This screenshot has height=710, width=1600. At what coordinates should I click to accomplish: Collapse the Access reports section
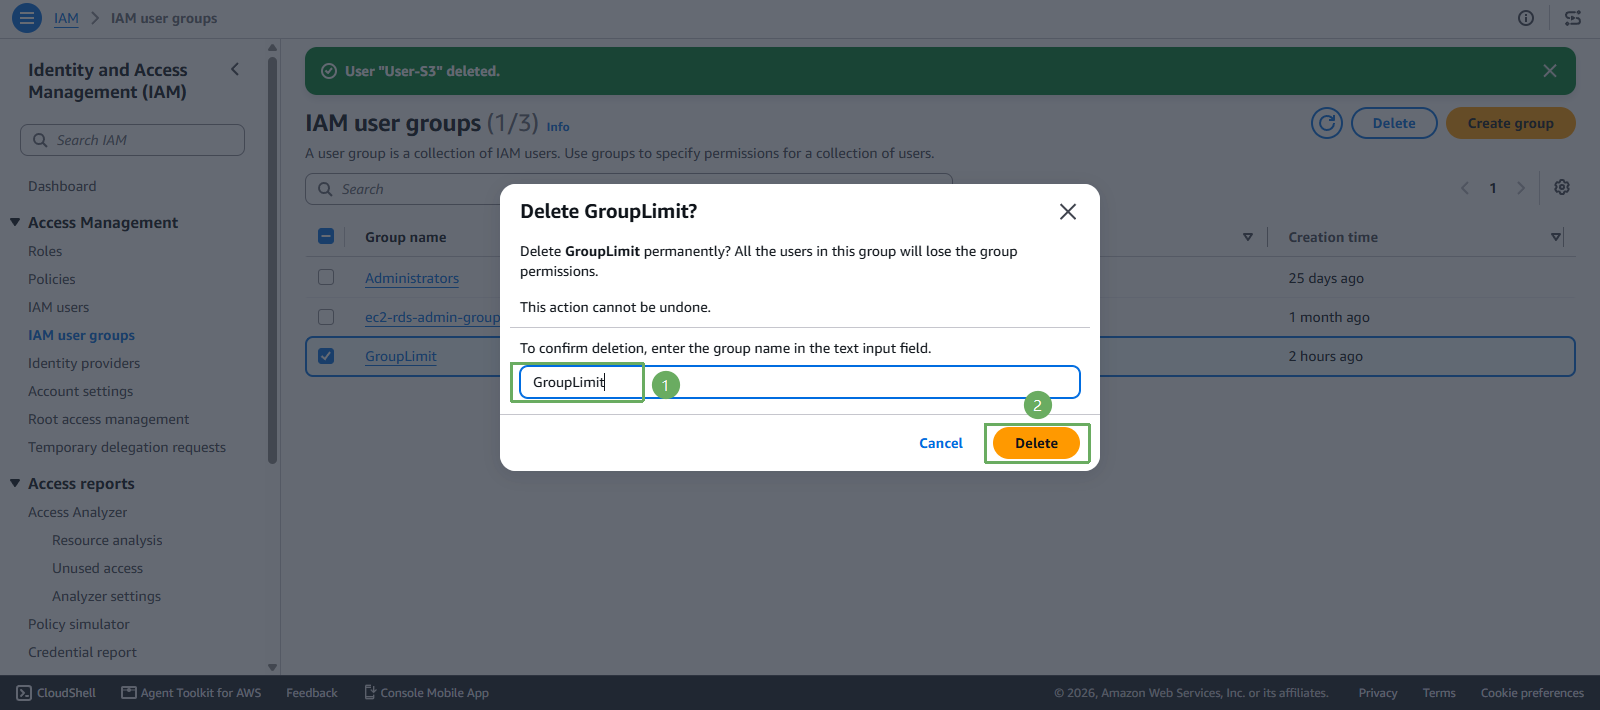15,483
